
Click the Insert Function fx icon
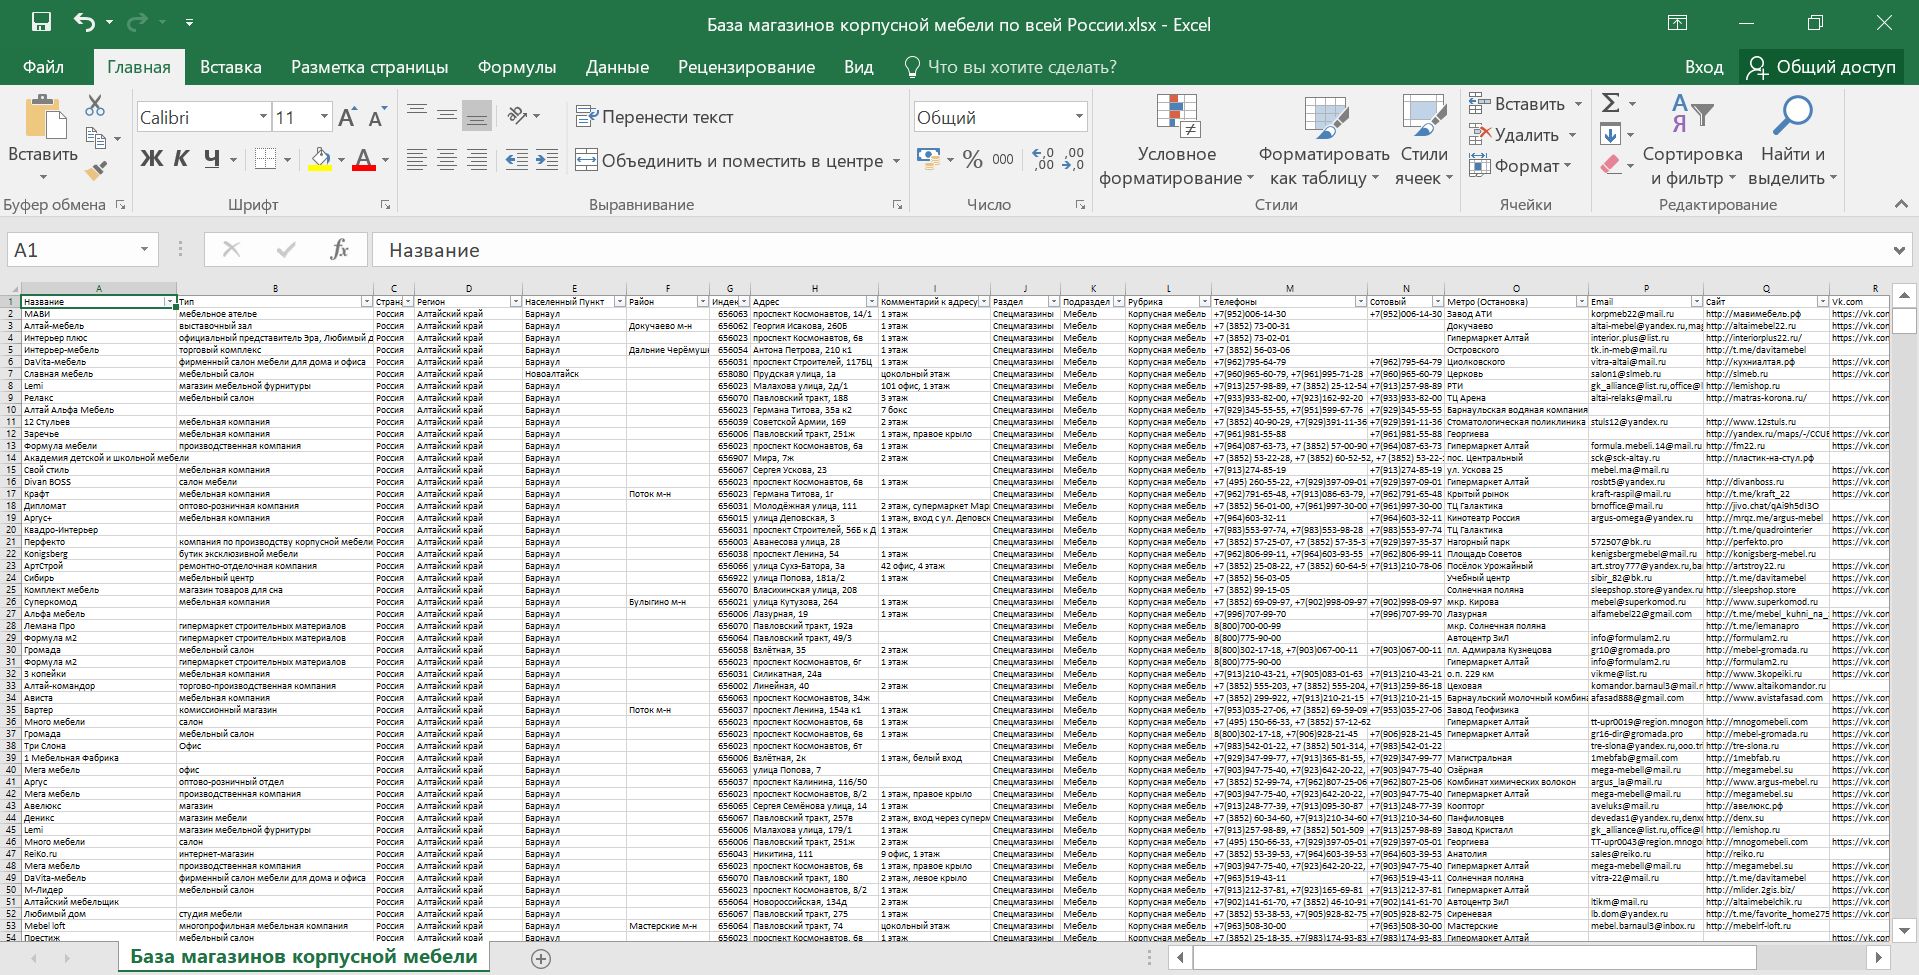[x=339, y=250]
